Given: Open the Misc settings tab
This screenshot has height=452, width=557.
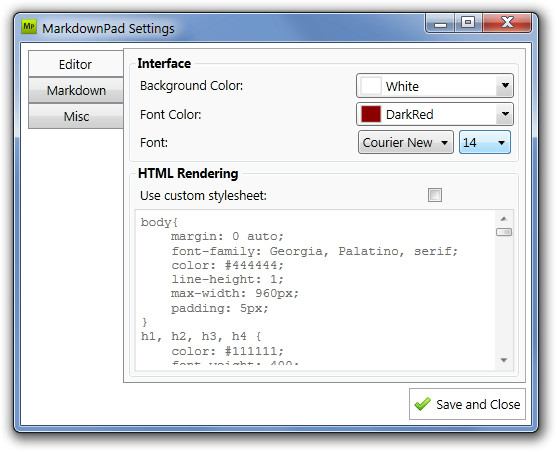Looking at the screenshot, I should [x=76, y=116].
